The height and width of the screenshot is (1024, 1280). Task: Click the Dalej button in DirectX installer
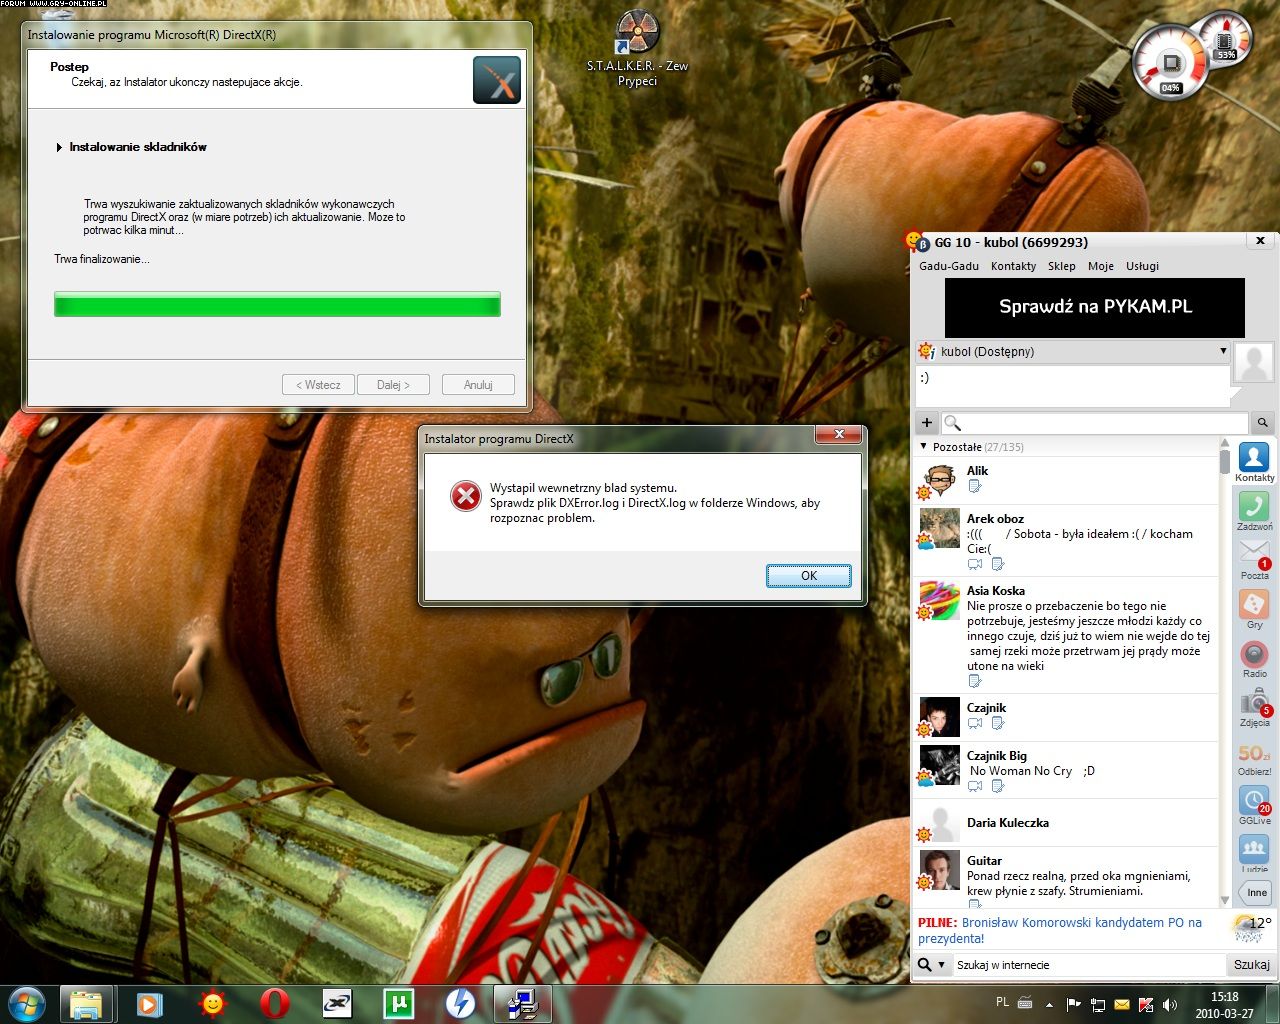(393, 385)
